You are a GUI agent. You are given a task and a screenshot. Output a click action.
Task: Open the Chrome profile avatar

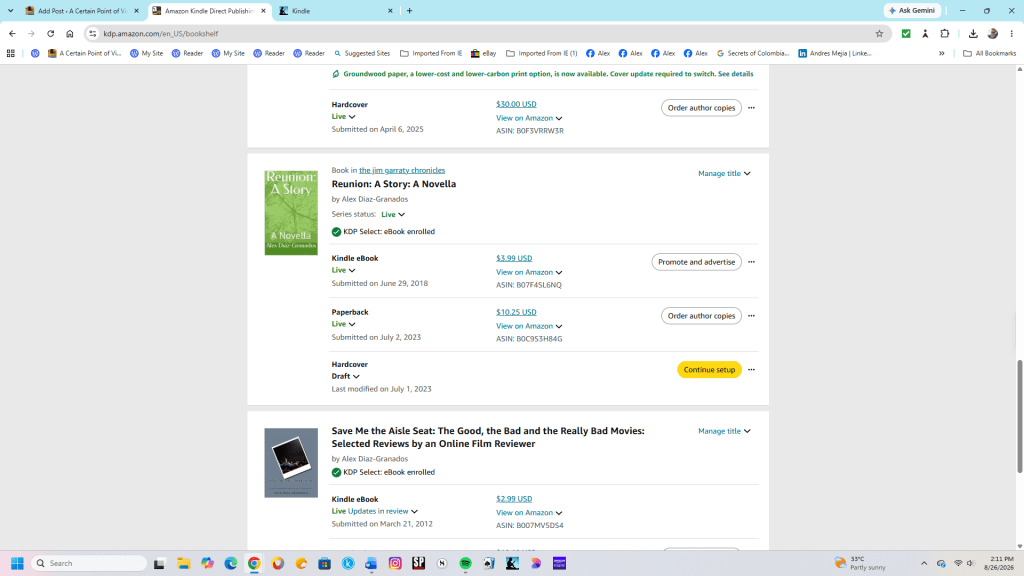(x=993, y=33)
